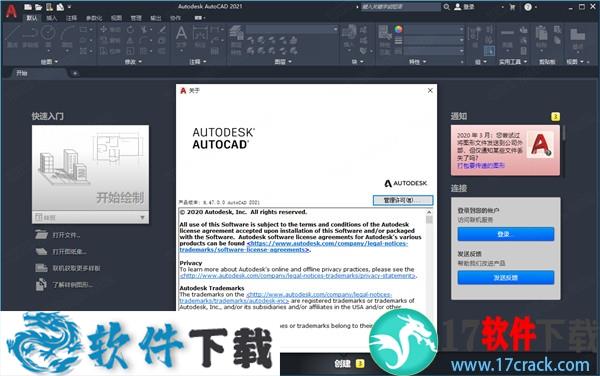The image size is (600, 376).
Task: Open the layer name dropdown list
Action: 292,29
